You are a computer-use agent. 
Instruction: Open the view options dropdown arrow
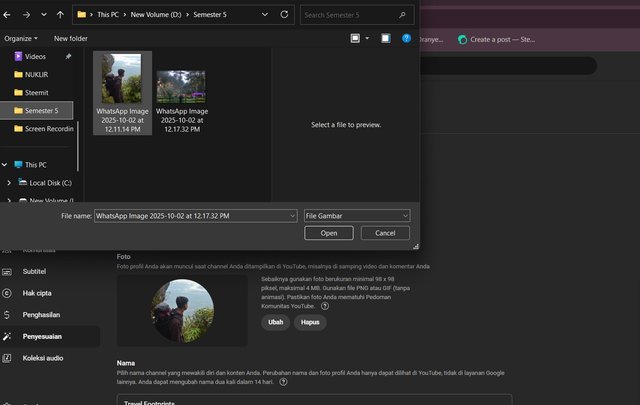pyautogui.click(x=367, y=38)
